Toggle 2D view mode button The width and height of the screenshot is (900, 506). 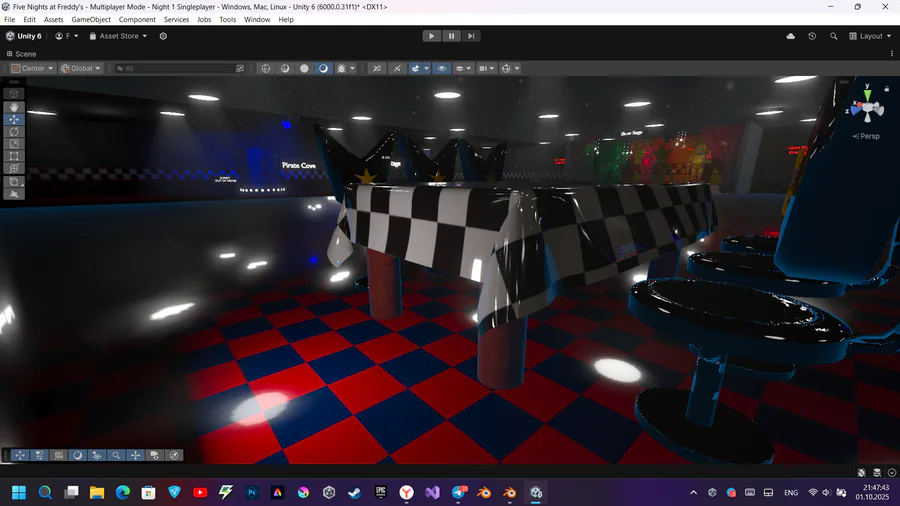[377, 68]
